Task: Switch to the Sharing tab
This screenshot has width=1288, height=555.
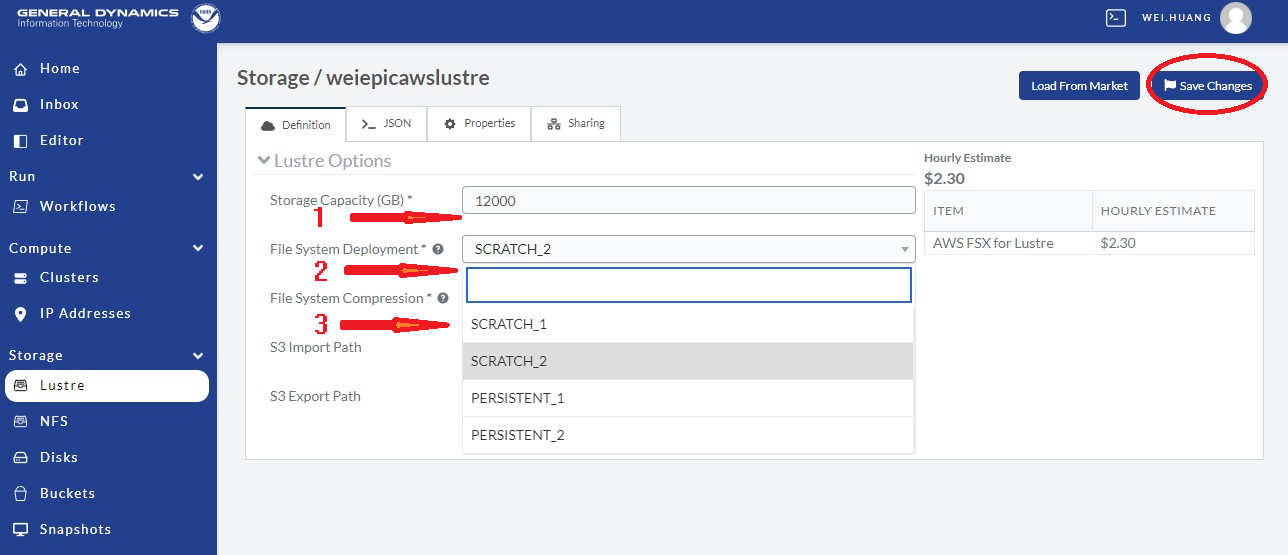Action: pyautogui.click(x=576, y=124)
